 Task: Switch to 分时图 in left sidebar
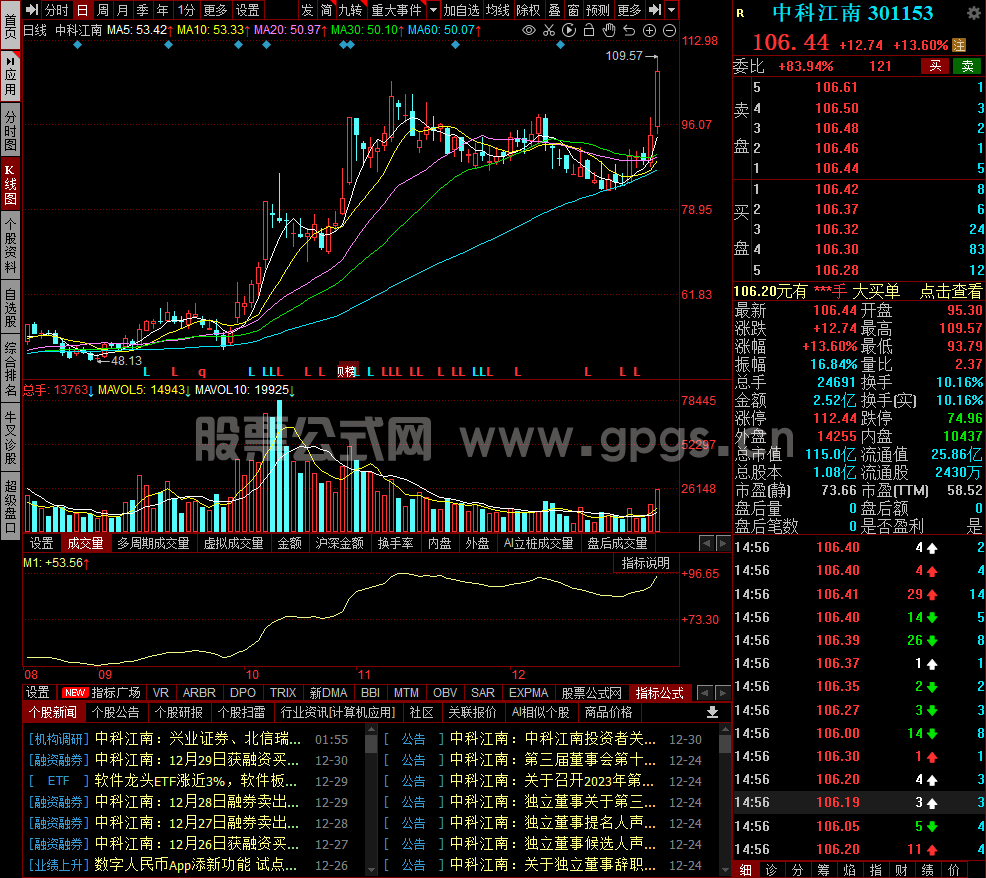(x=11, y=130)
